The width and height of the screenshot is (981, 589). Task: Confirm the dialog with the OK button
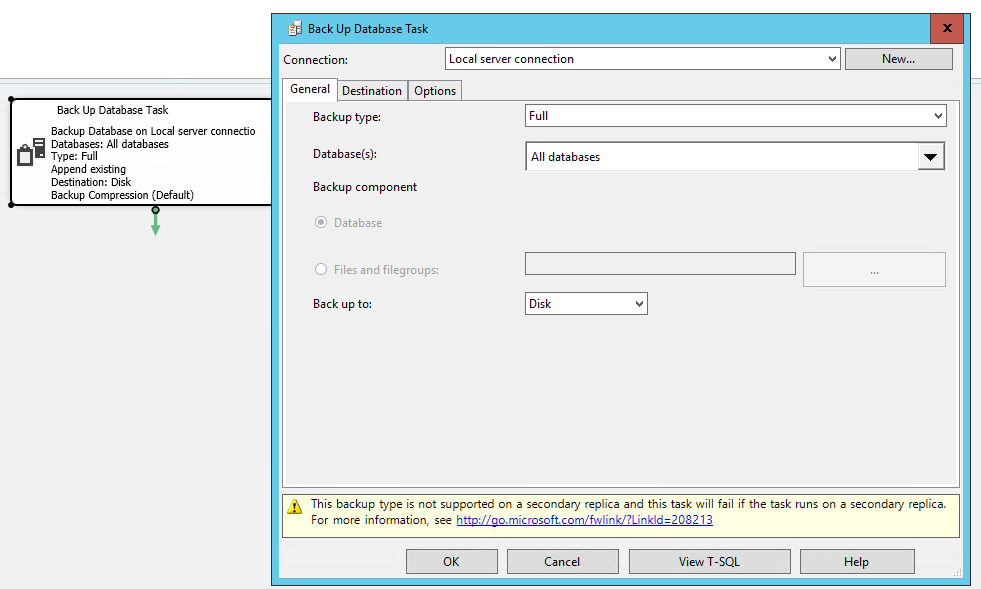[451, 562]
